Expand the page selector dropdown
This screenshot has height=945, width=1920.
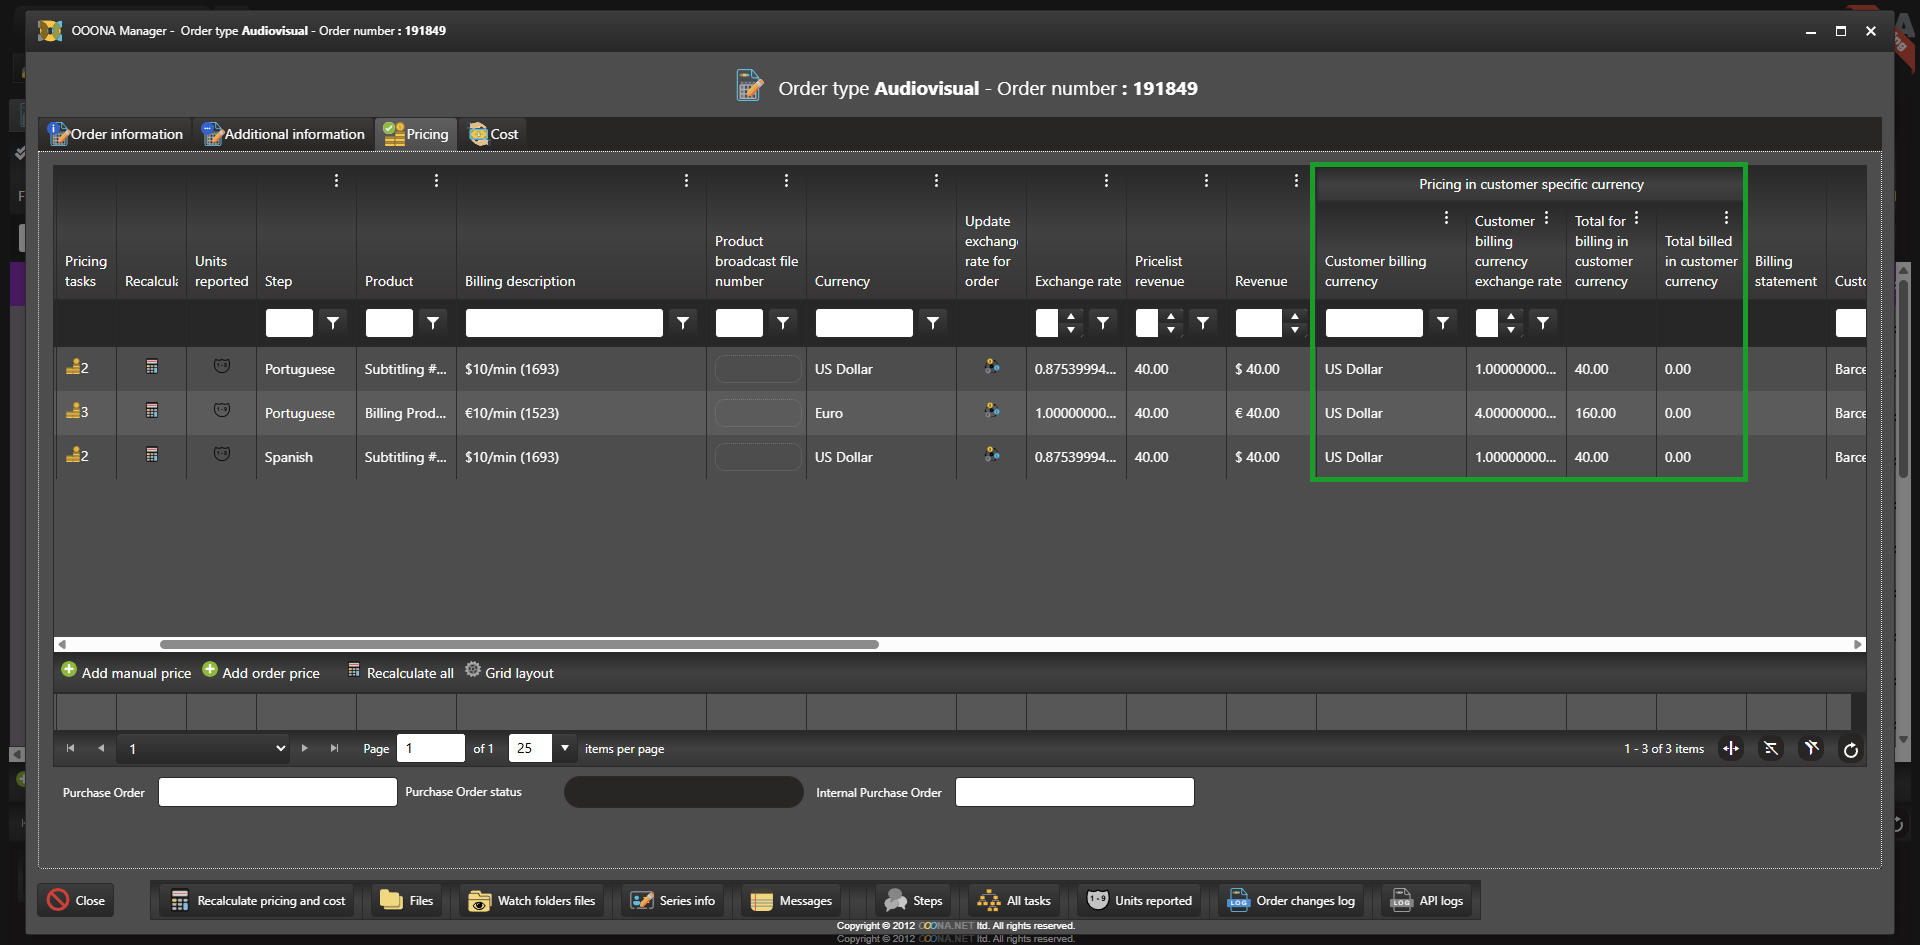click(x=280, y=749)
